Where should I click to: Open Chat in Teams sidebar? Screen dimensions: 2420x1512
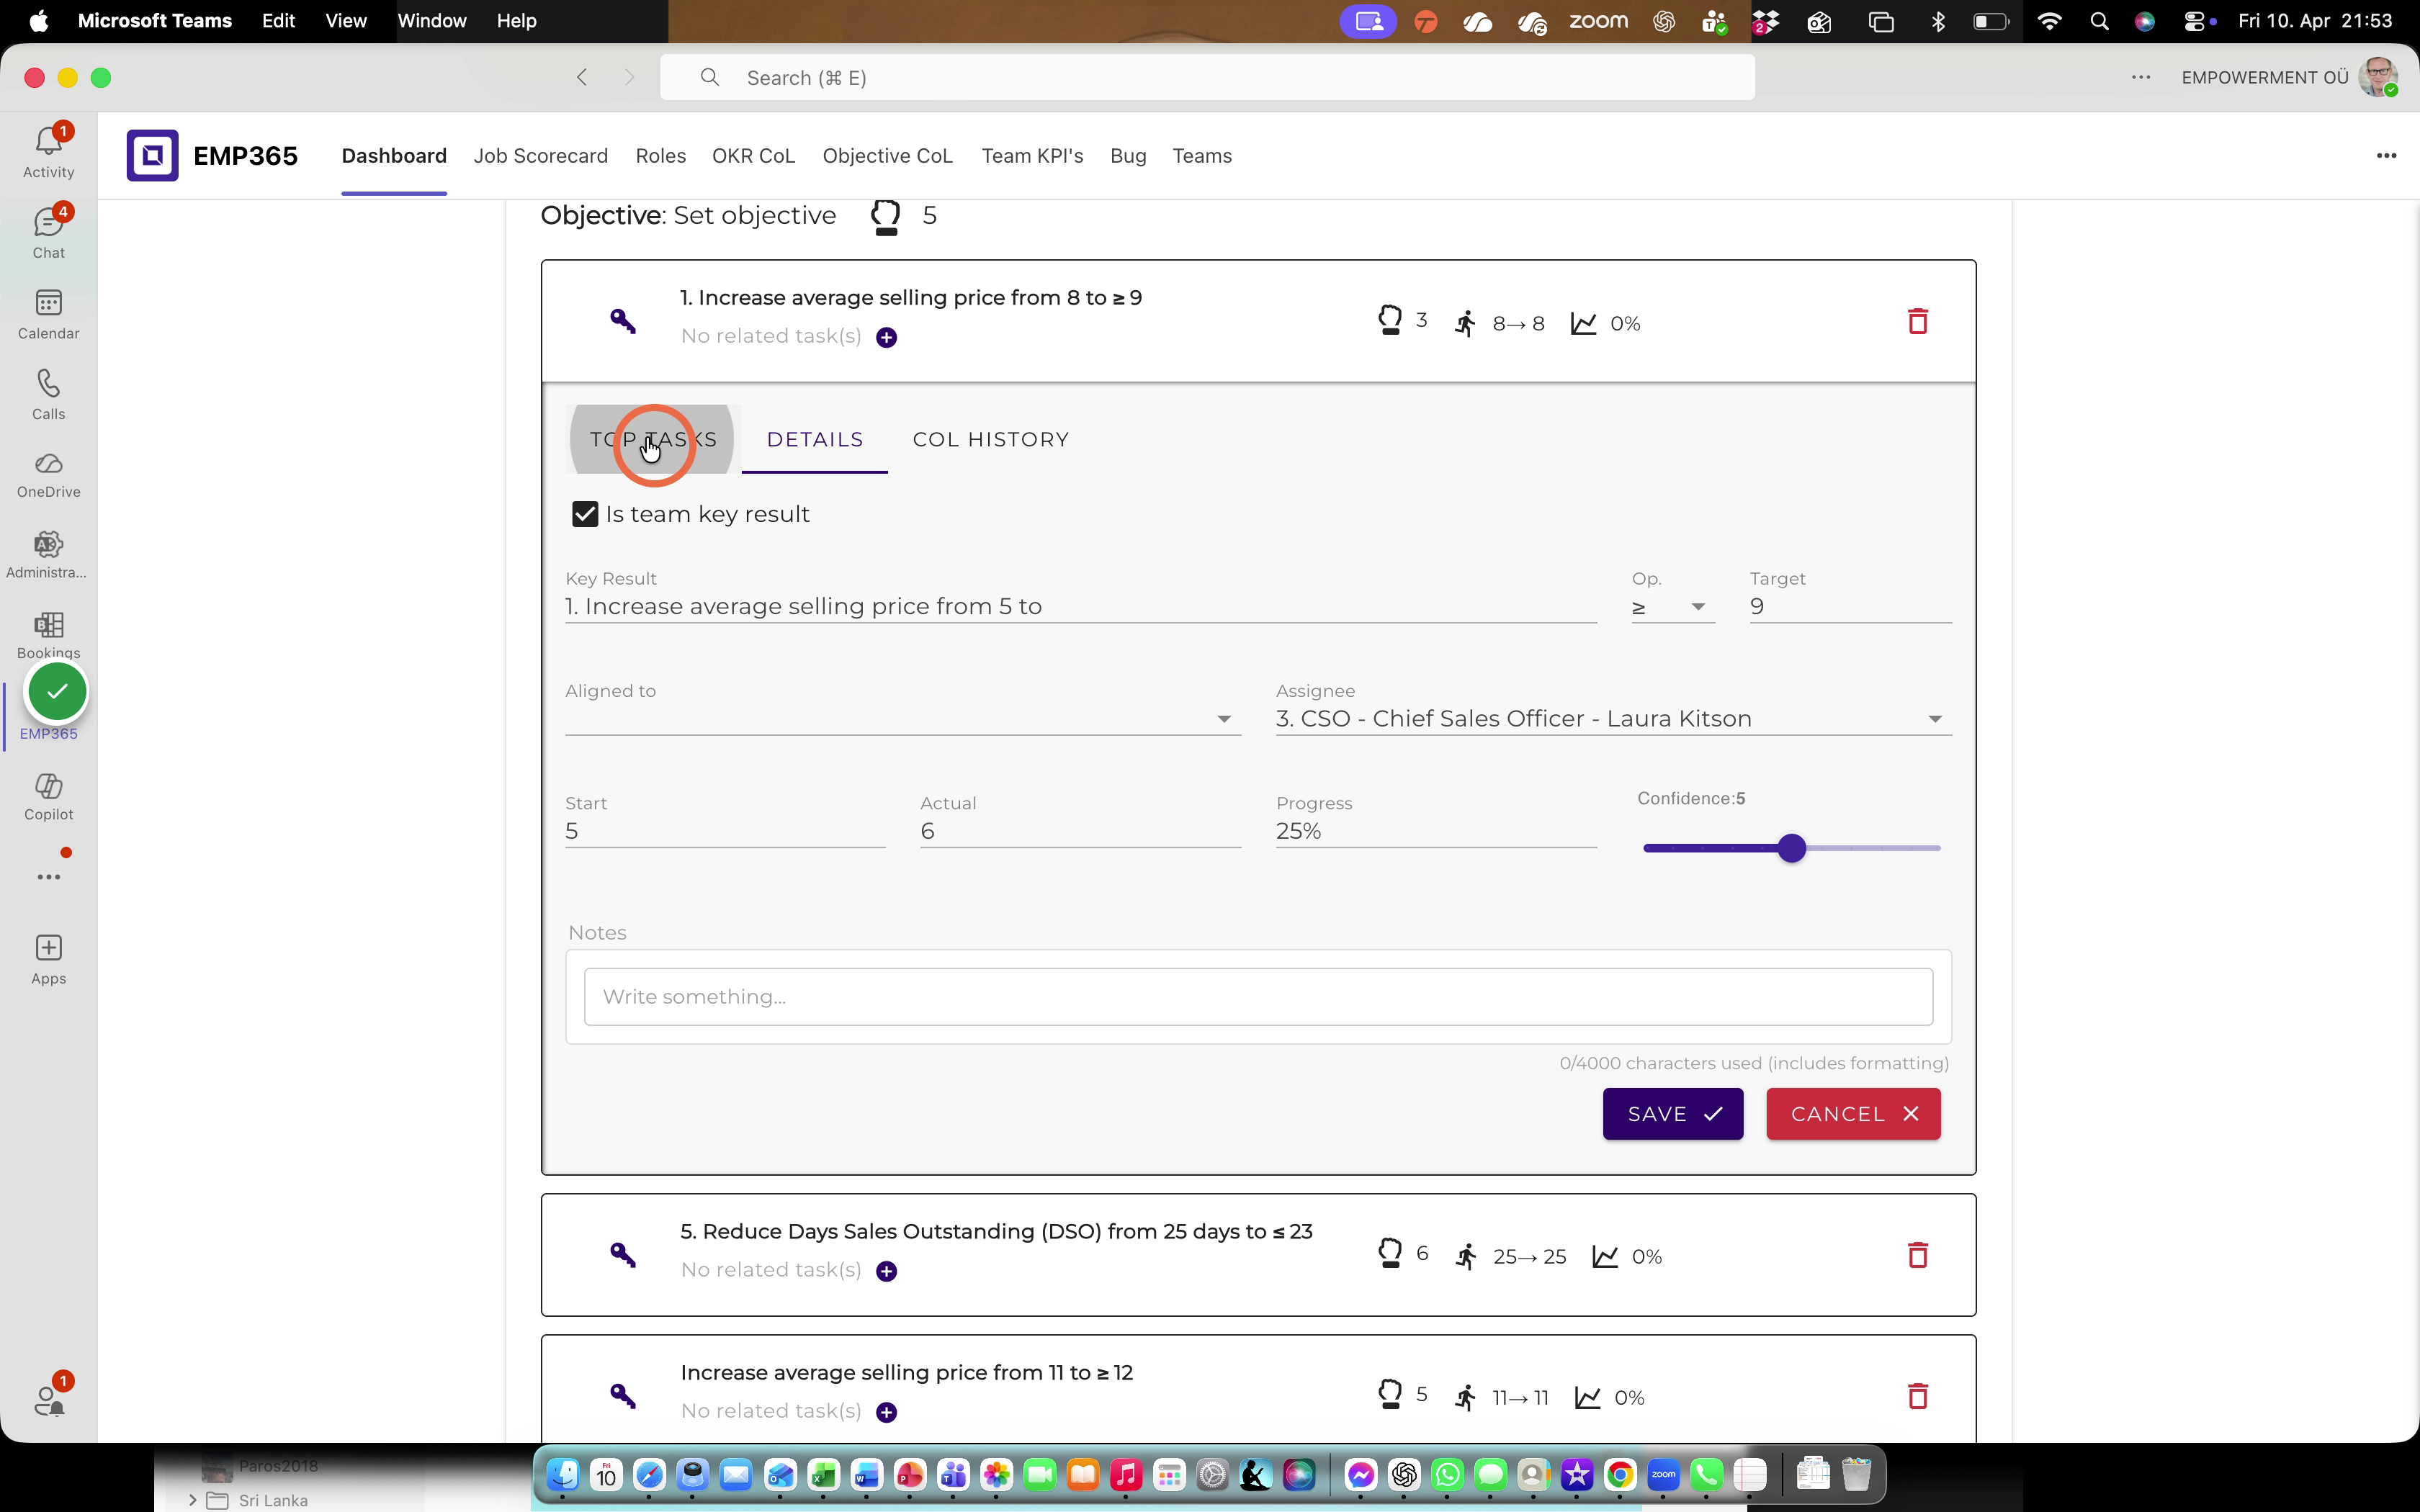tap(48, 233)
